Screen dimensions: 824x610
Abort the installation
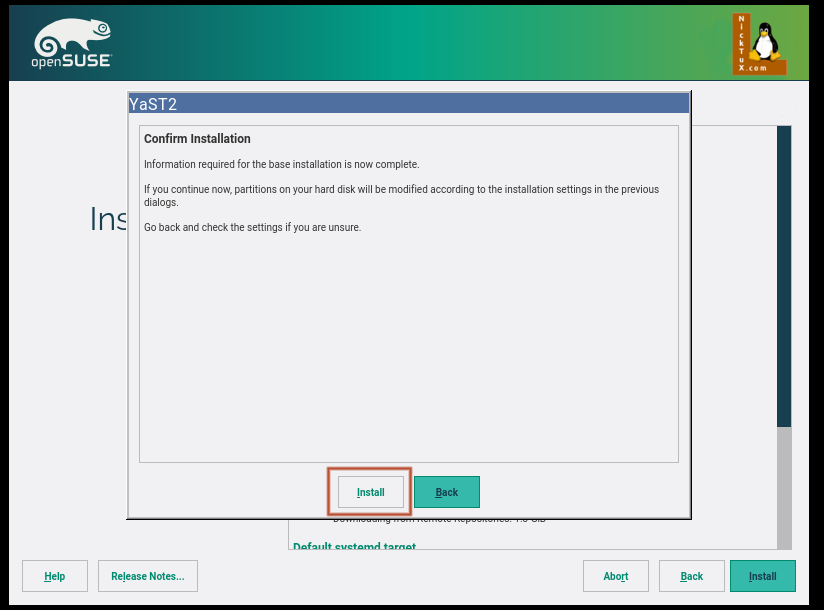(616, 576)
